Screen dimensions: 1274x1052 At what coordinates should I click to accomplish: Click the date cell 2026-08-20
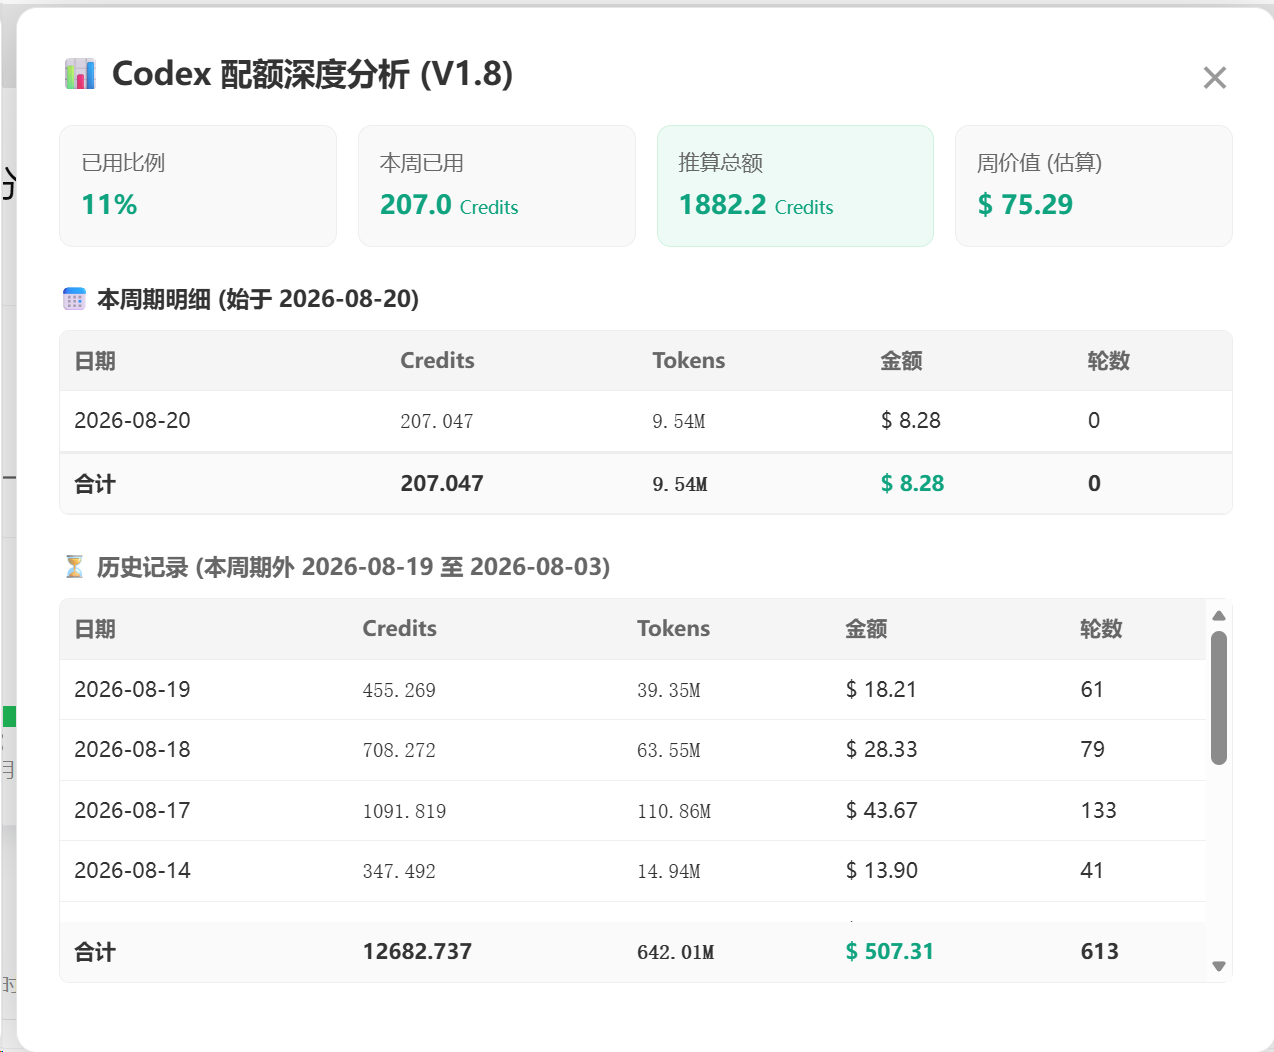click(132, 421)
